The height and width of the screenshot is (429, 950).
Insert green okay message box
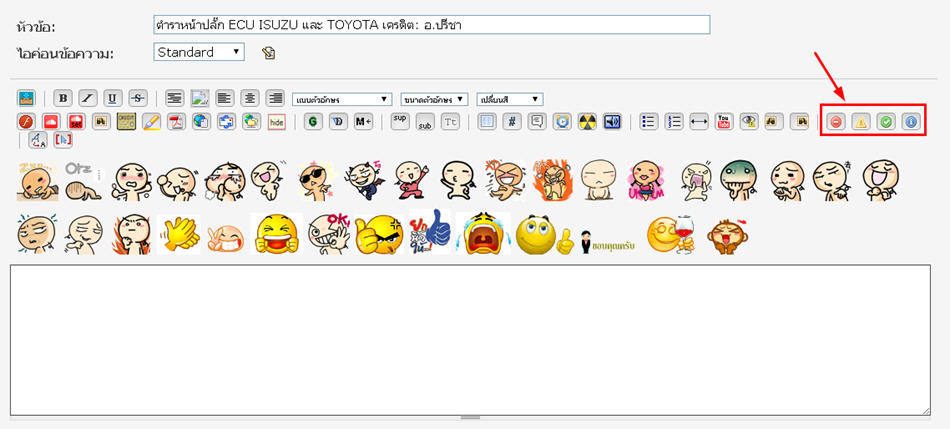coord(886,122)
